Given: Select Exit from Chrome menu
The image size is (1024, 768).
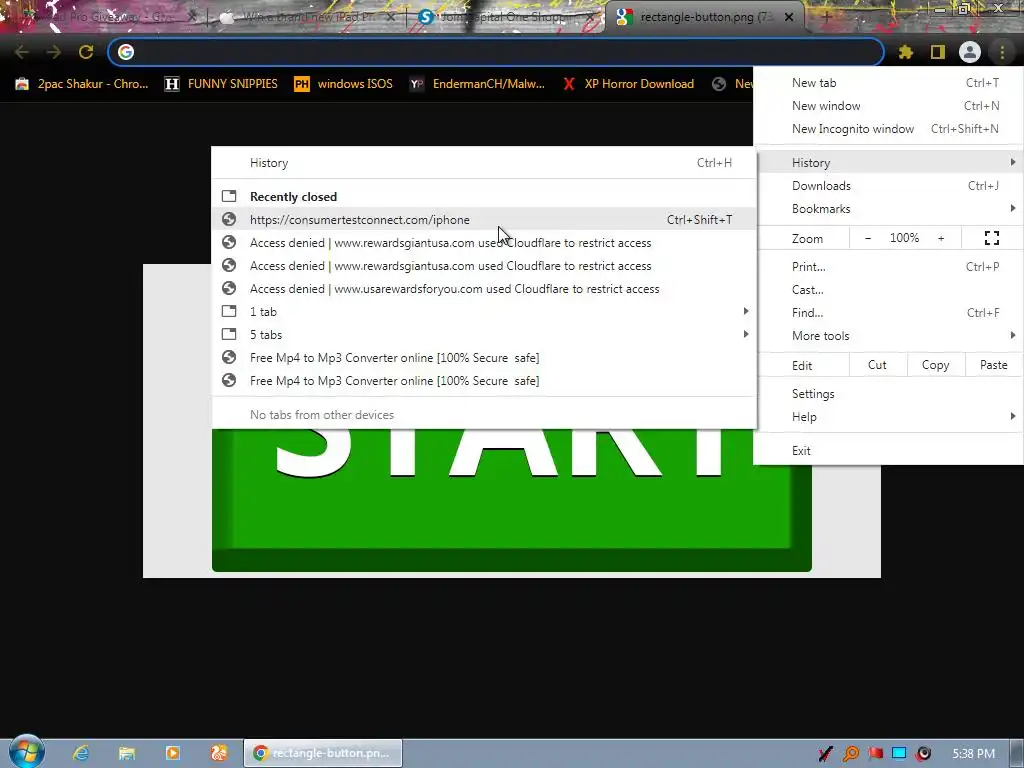Looking at the screenshot, I should (x=888, y=451).
